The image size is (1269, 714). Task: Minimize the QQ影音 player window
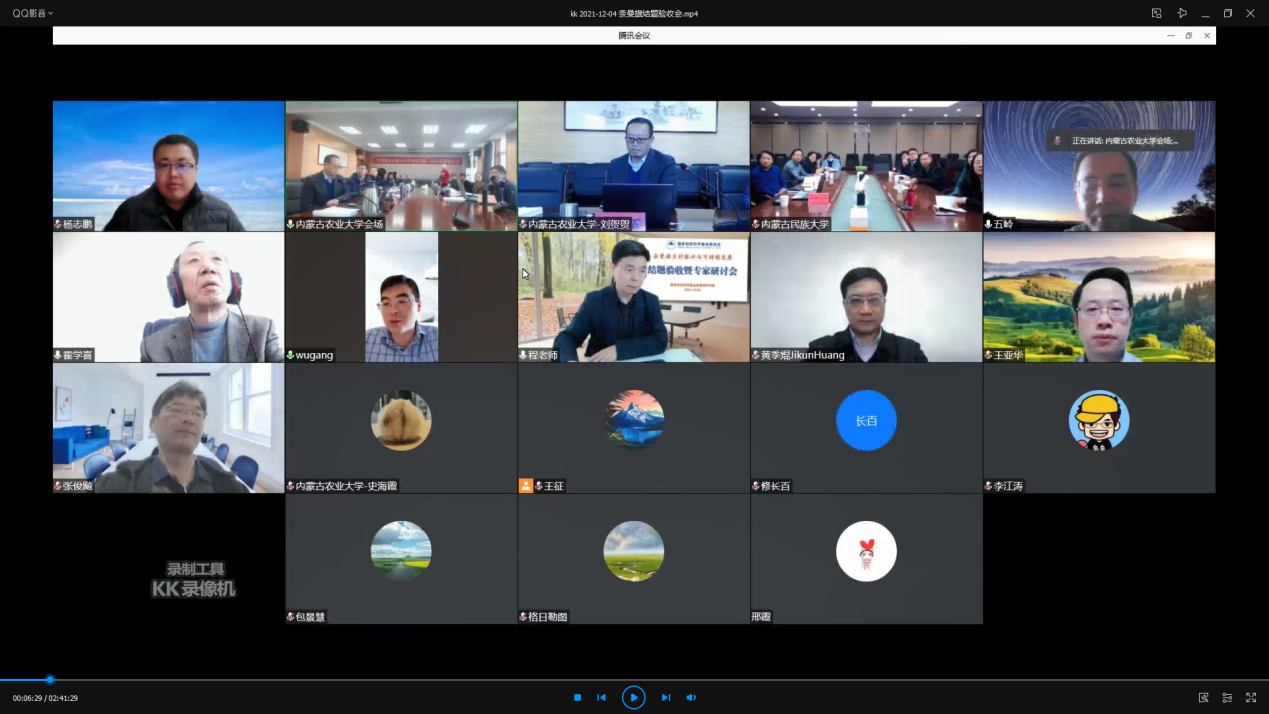tap(1205, 13)
